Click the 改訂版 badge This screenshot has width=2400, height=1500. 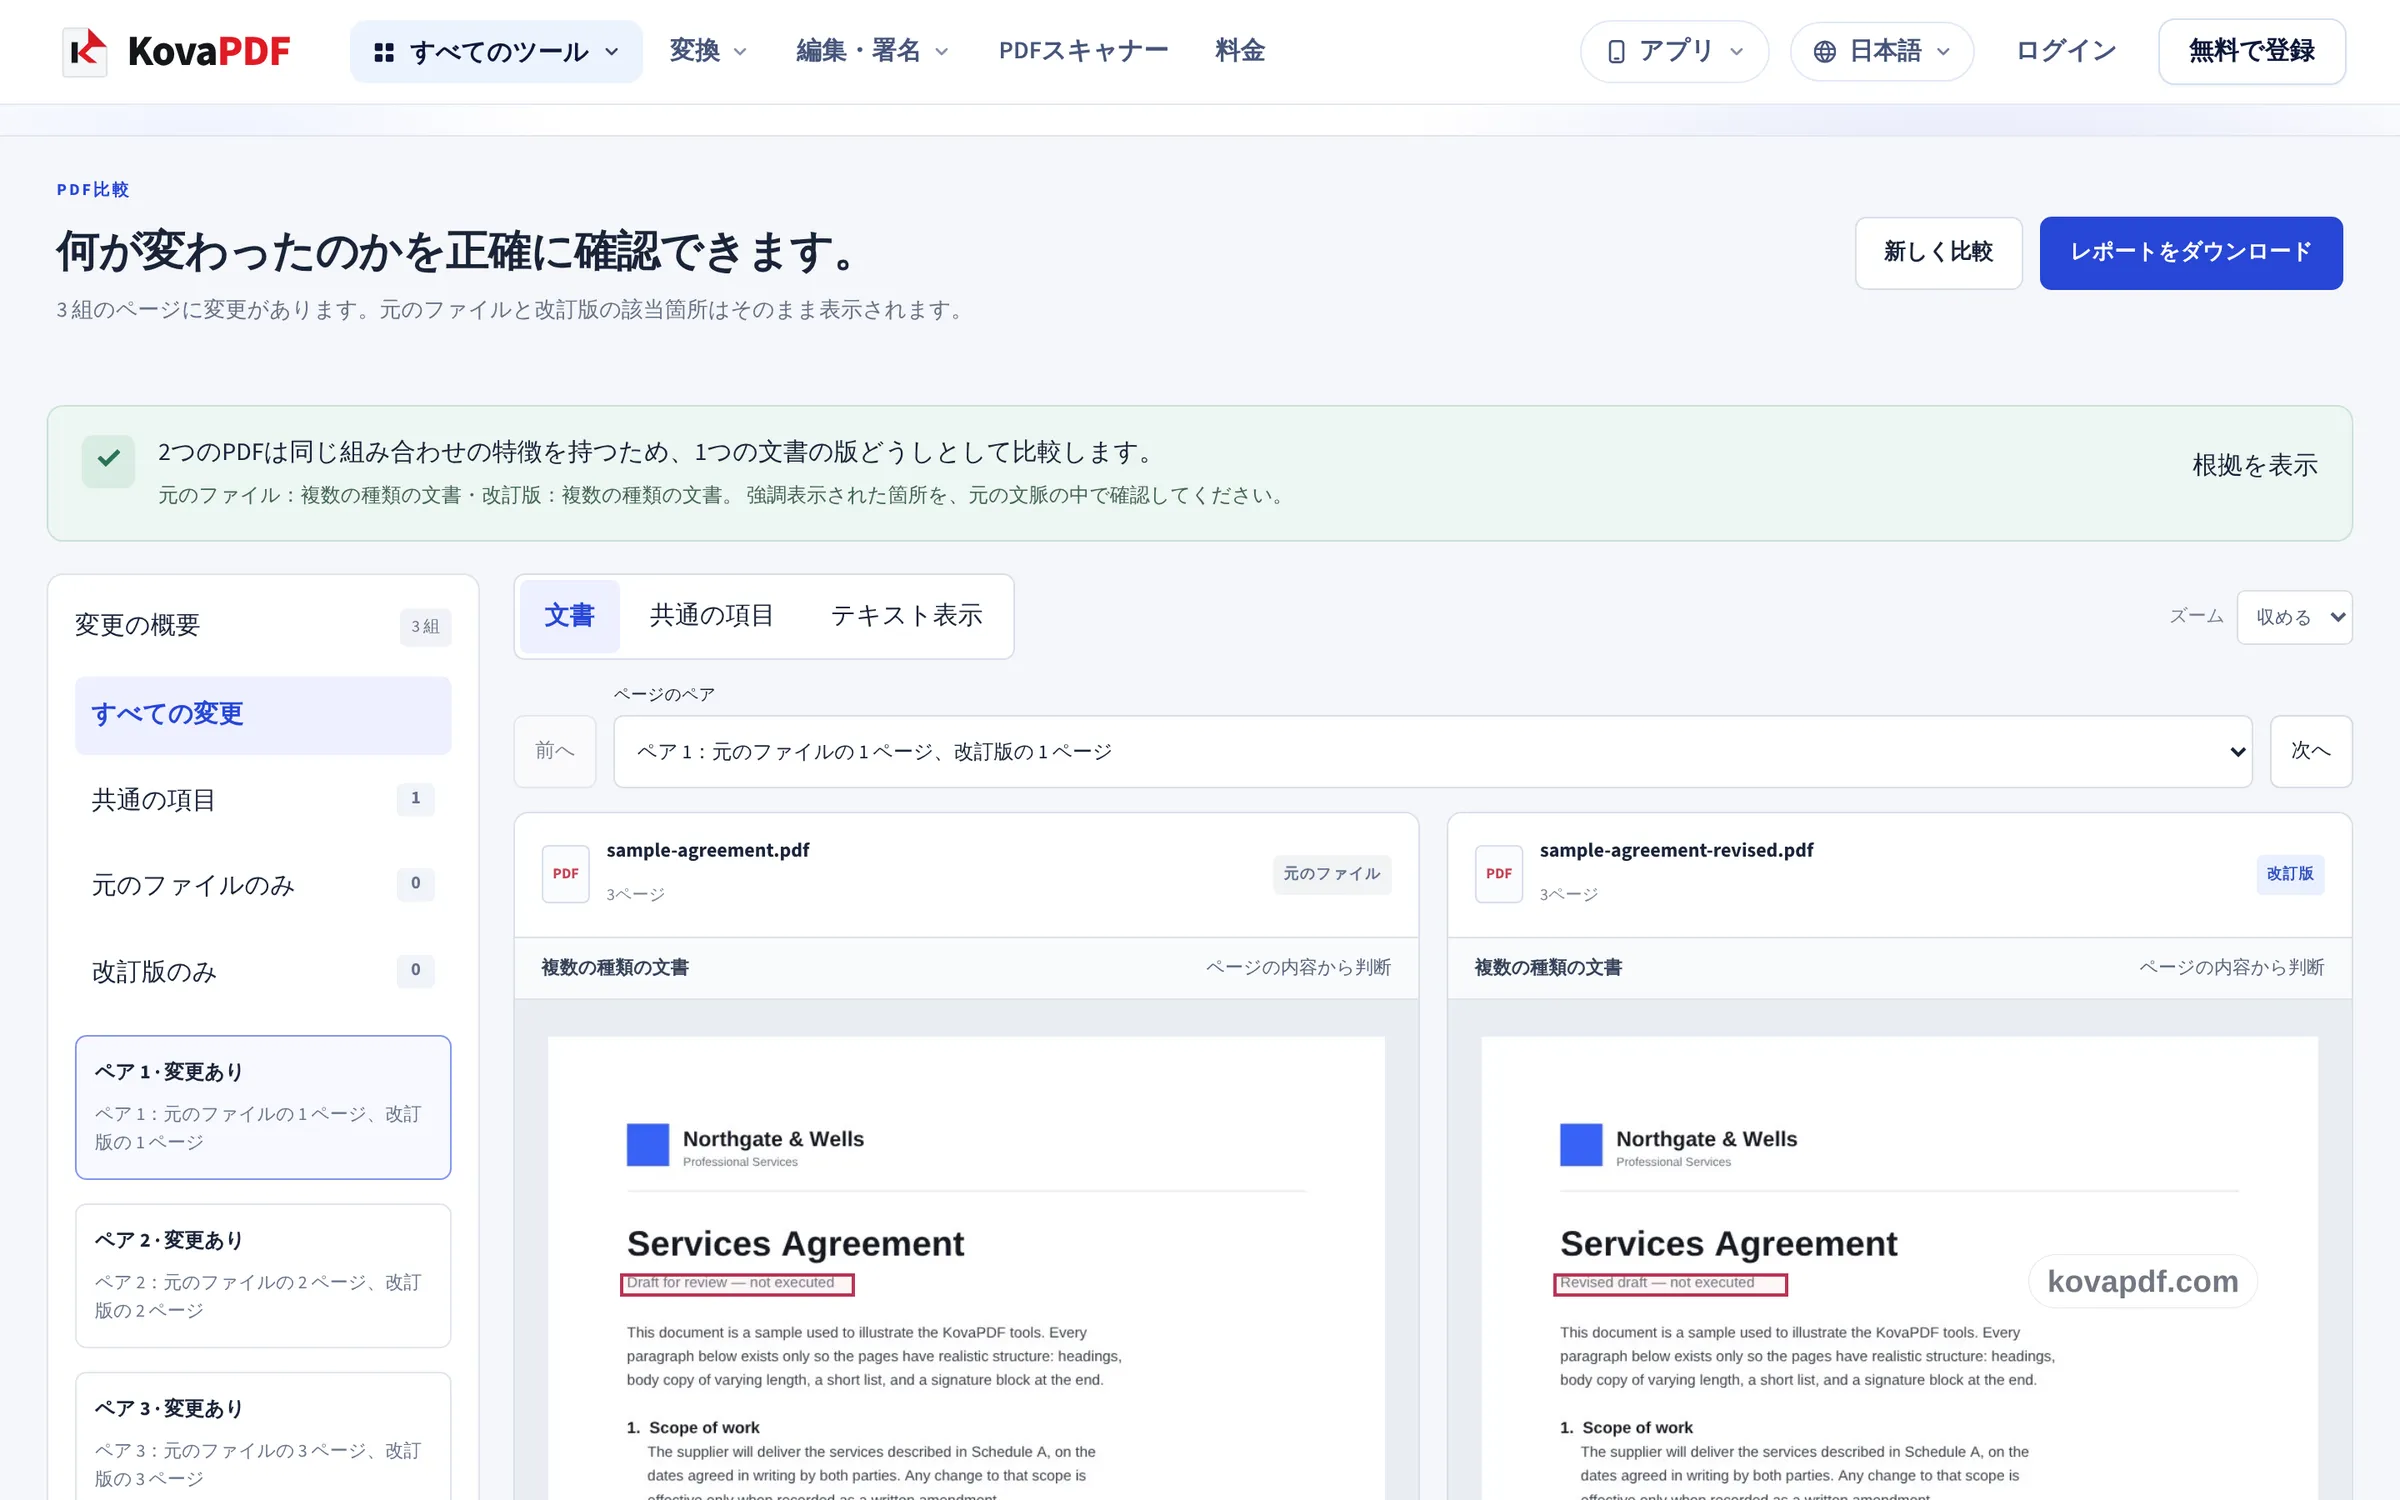tap(2289, 874)
